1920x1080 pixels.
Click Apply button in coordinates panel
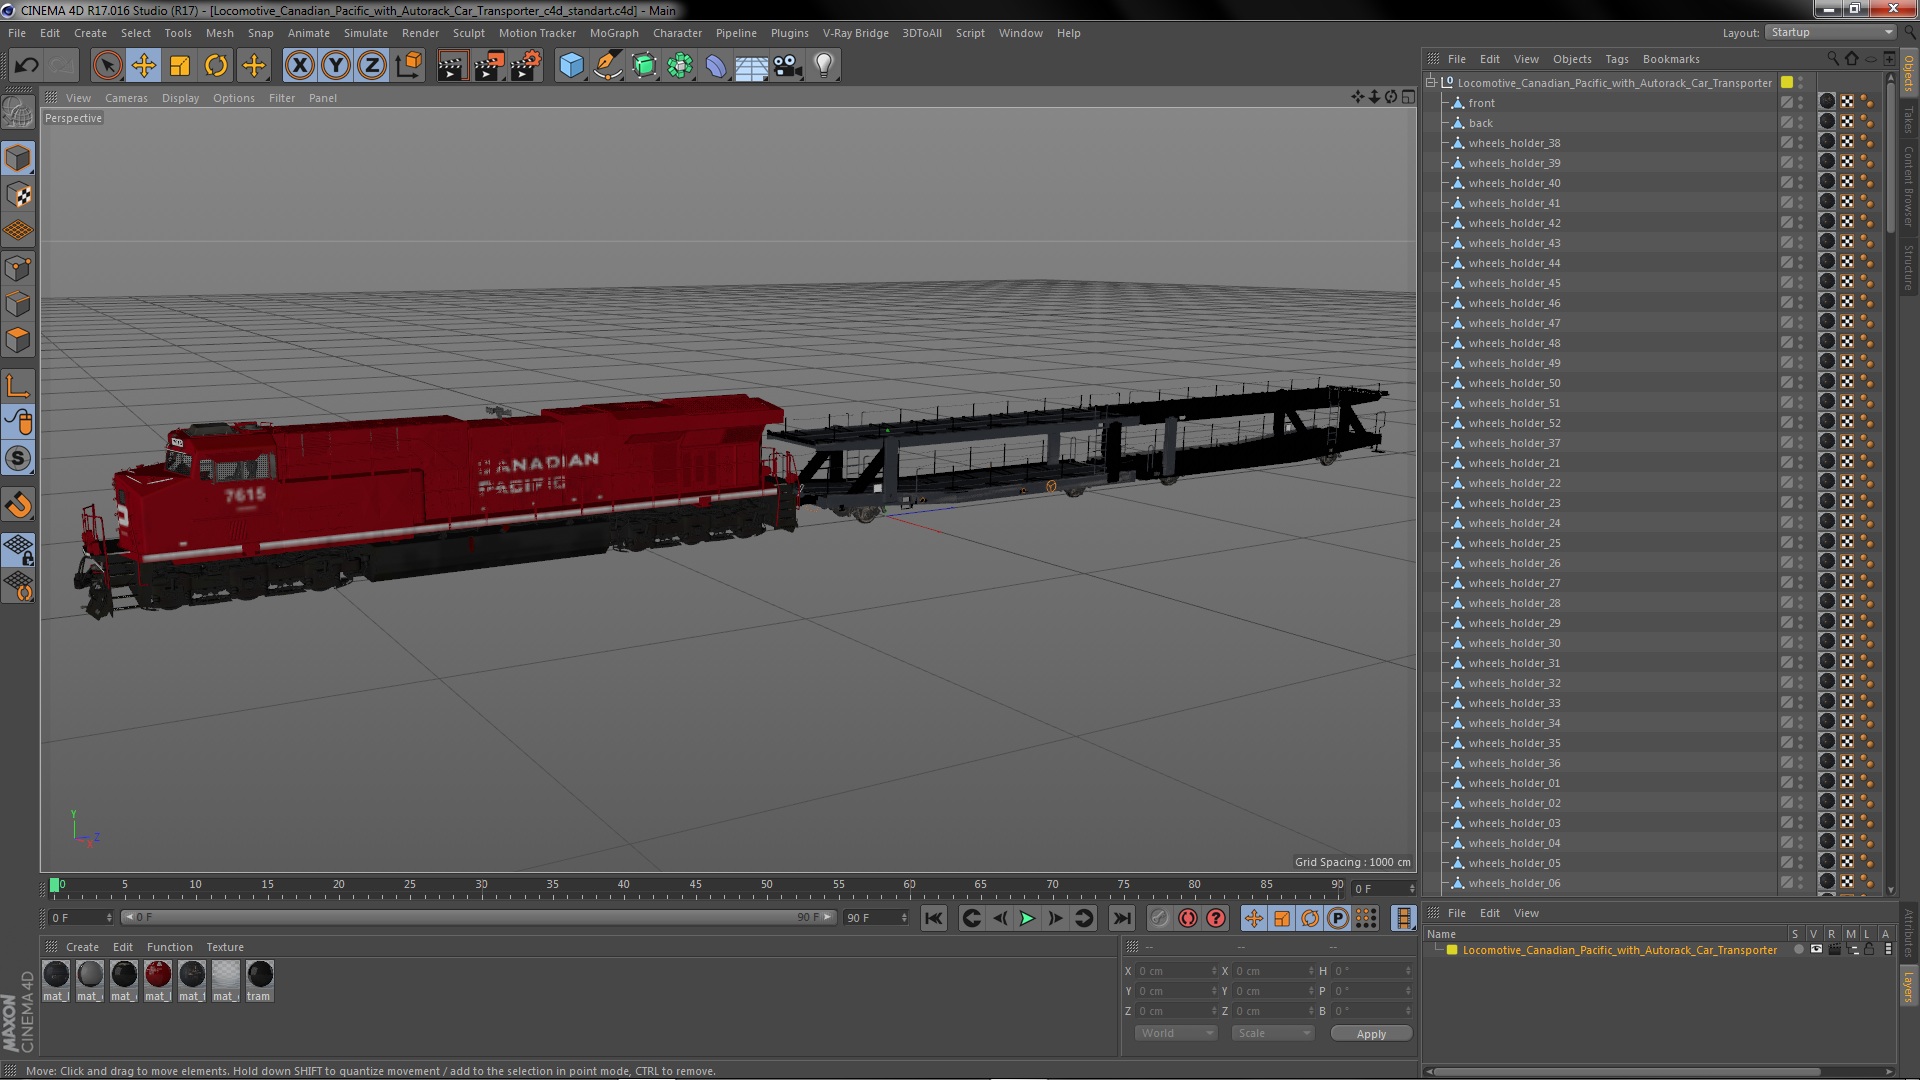pos(1371,1033)
